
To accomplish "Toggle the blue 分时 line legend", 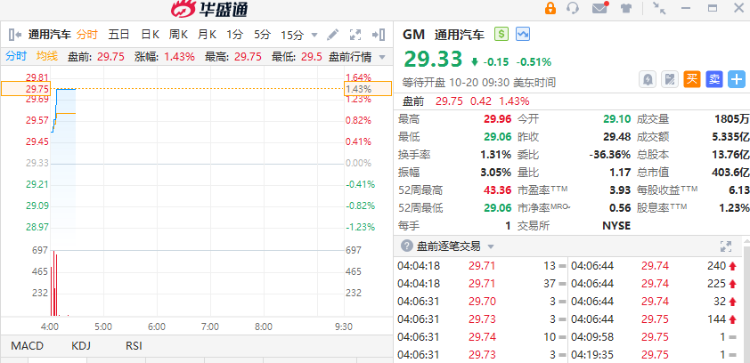I will click(16, 56).
